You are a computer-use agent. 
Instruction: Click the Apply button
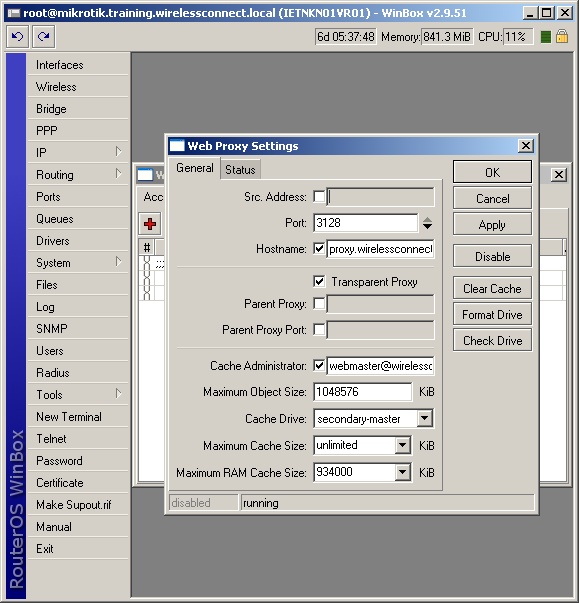pos(492,224)
